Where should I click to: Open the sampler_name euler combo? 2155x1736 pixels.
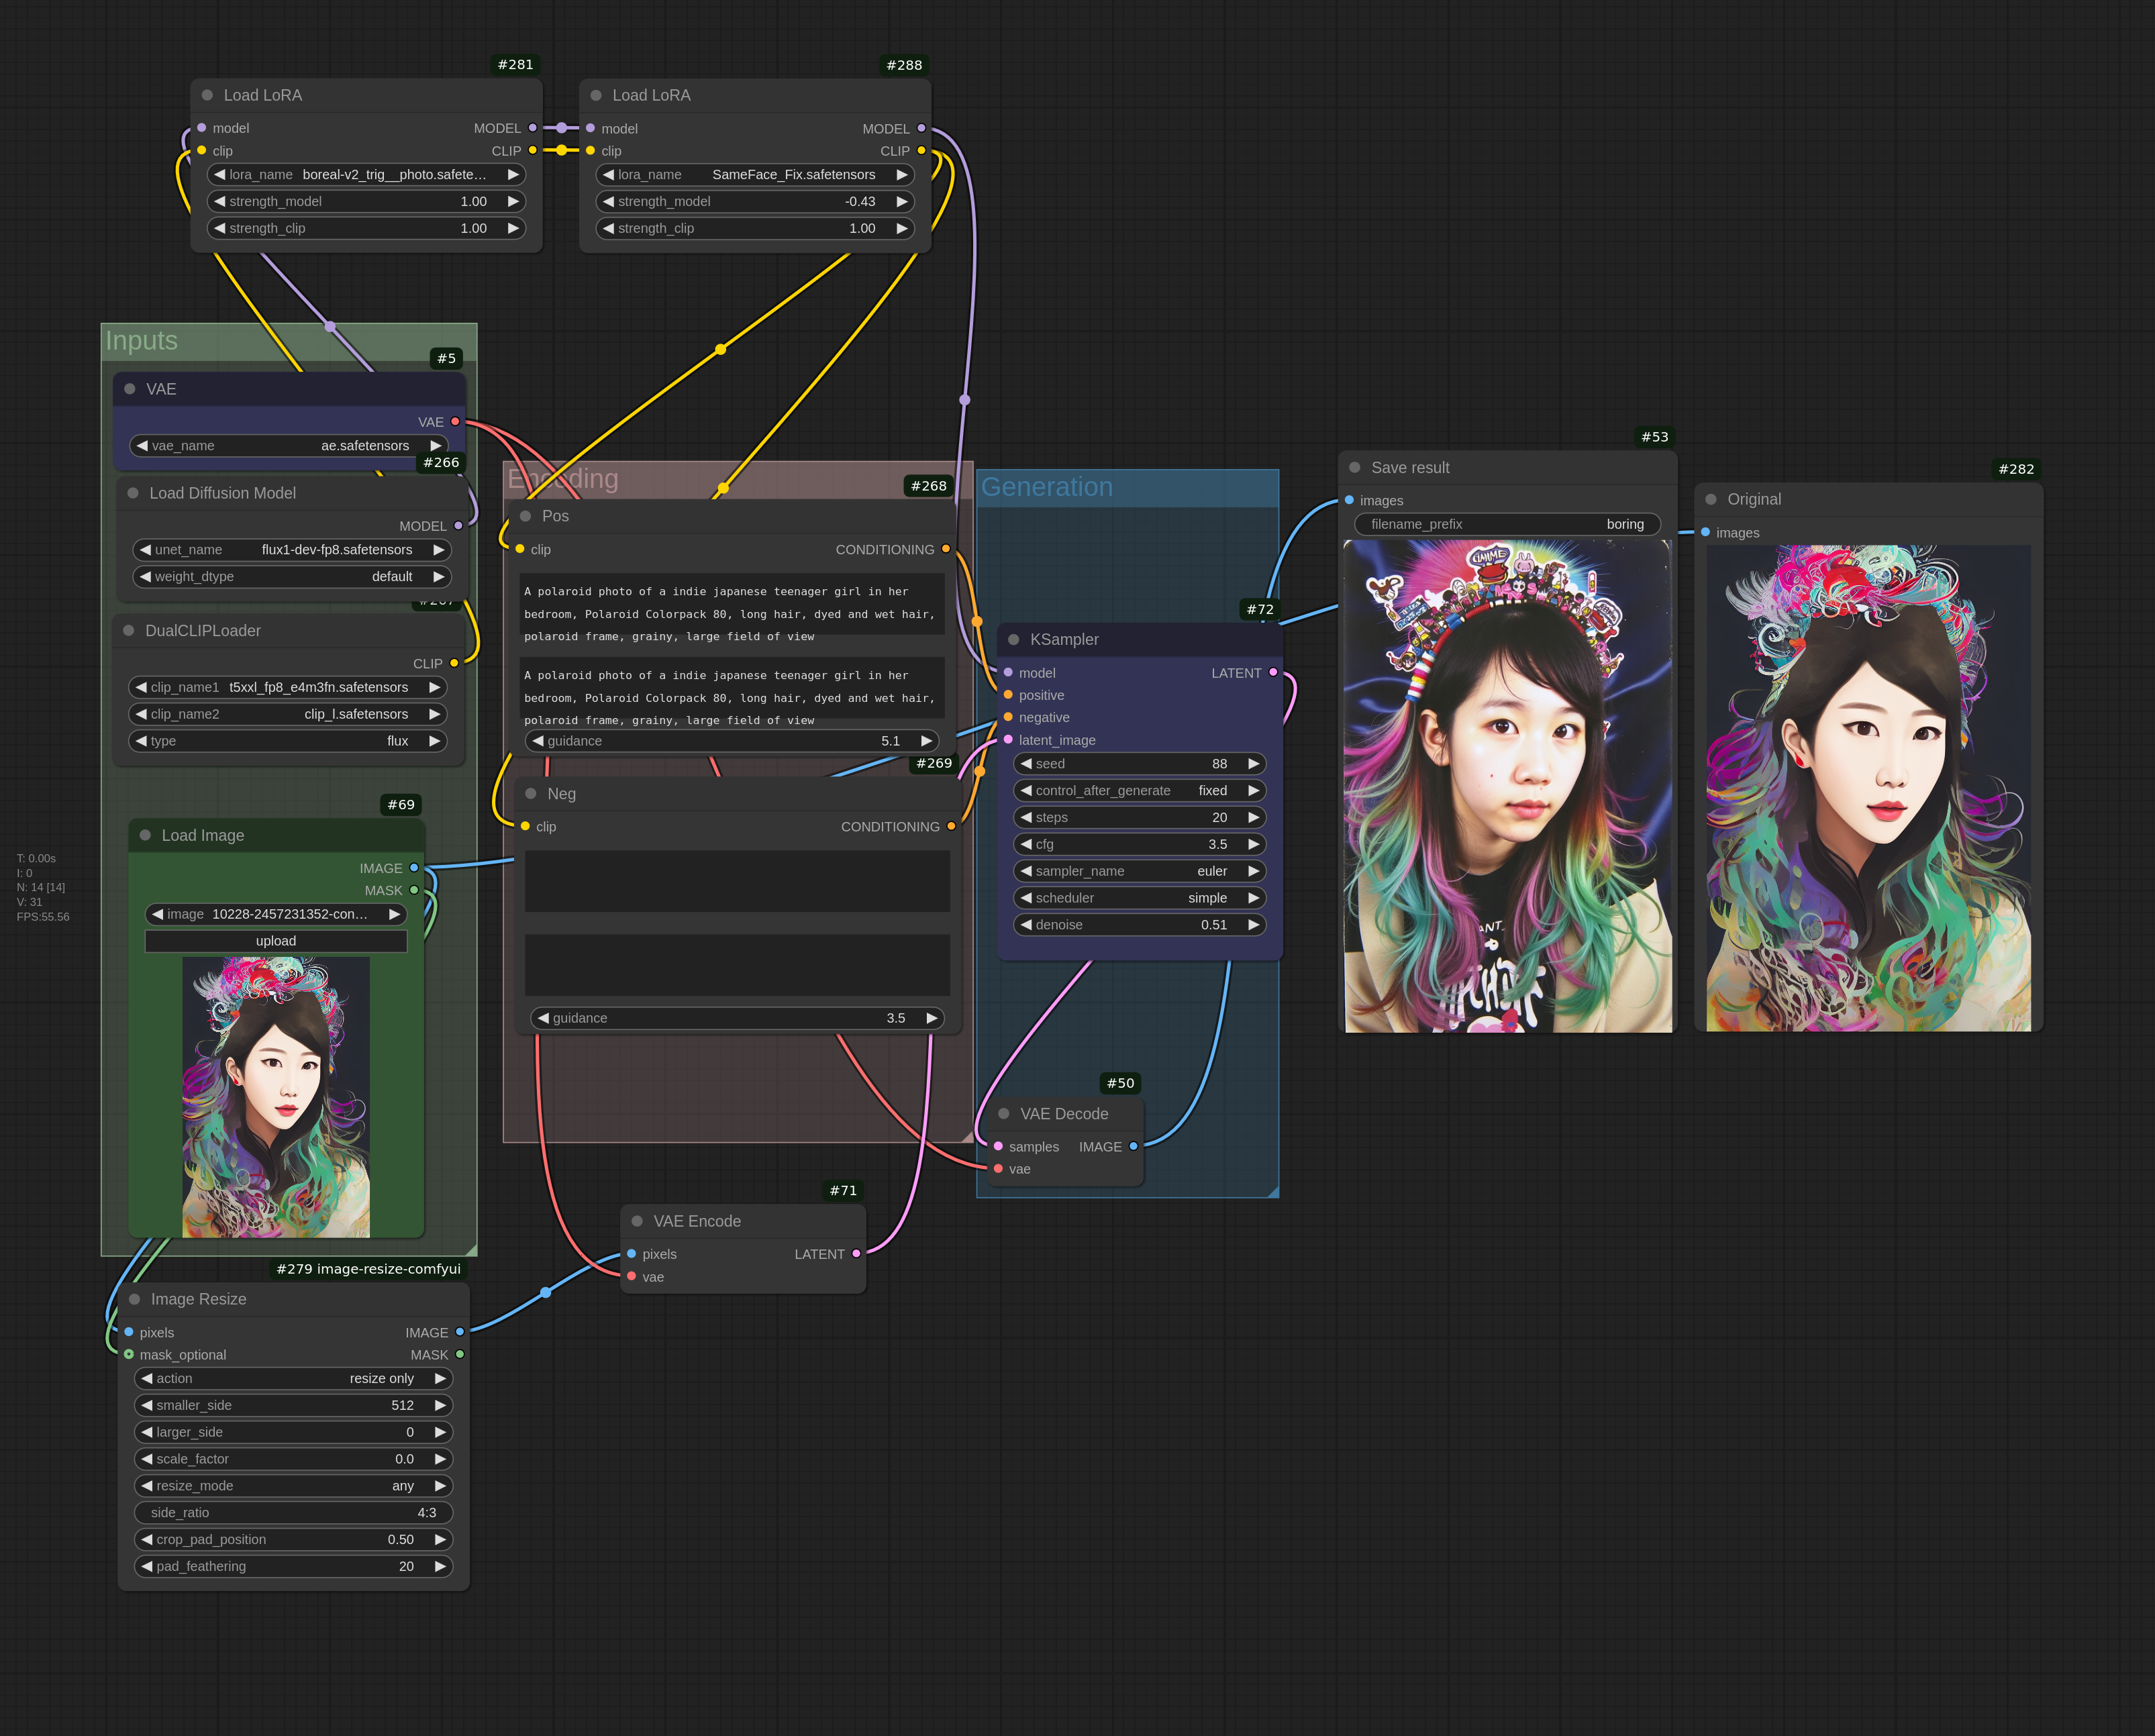[1139, 871]
